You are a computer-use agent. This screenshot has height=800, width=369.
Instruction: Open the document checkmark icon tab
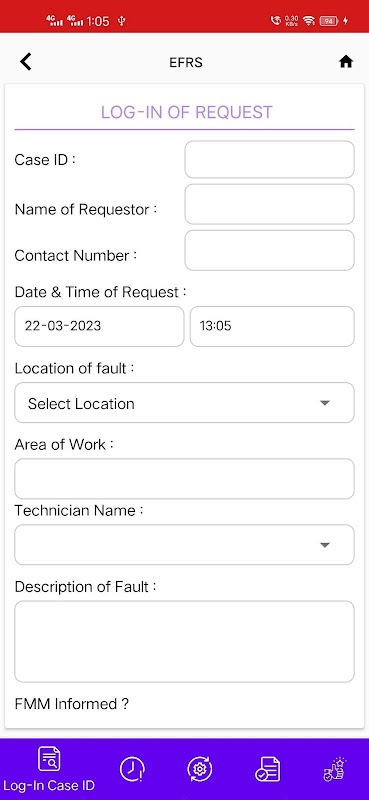tap(267, 768)
